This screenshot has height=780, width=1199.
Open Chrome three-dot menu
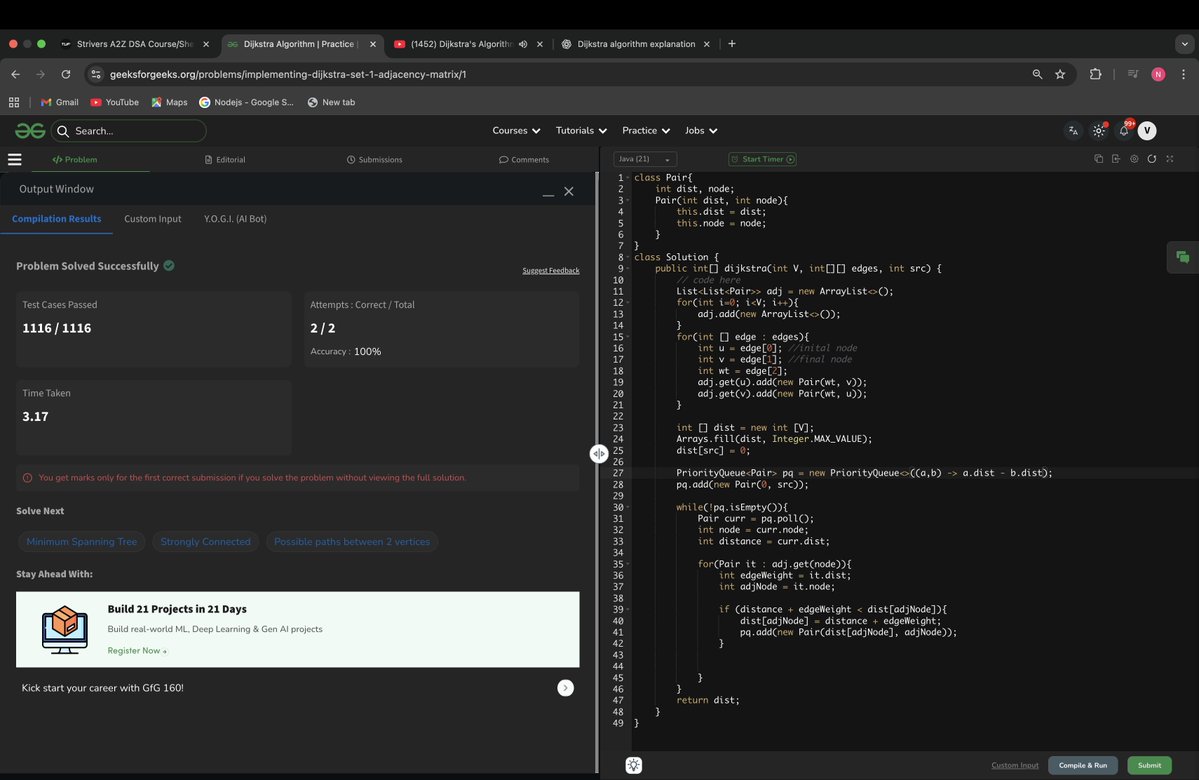(x=1183, y=74)
